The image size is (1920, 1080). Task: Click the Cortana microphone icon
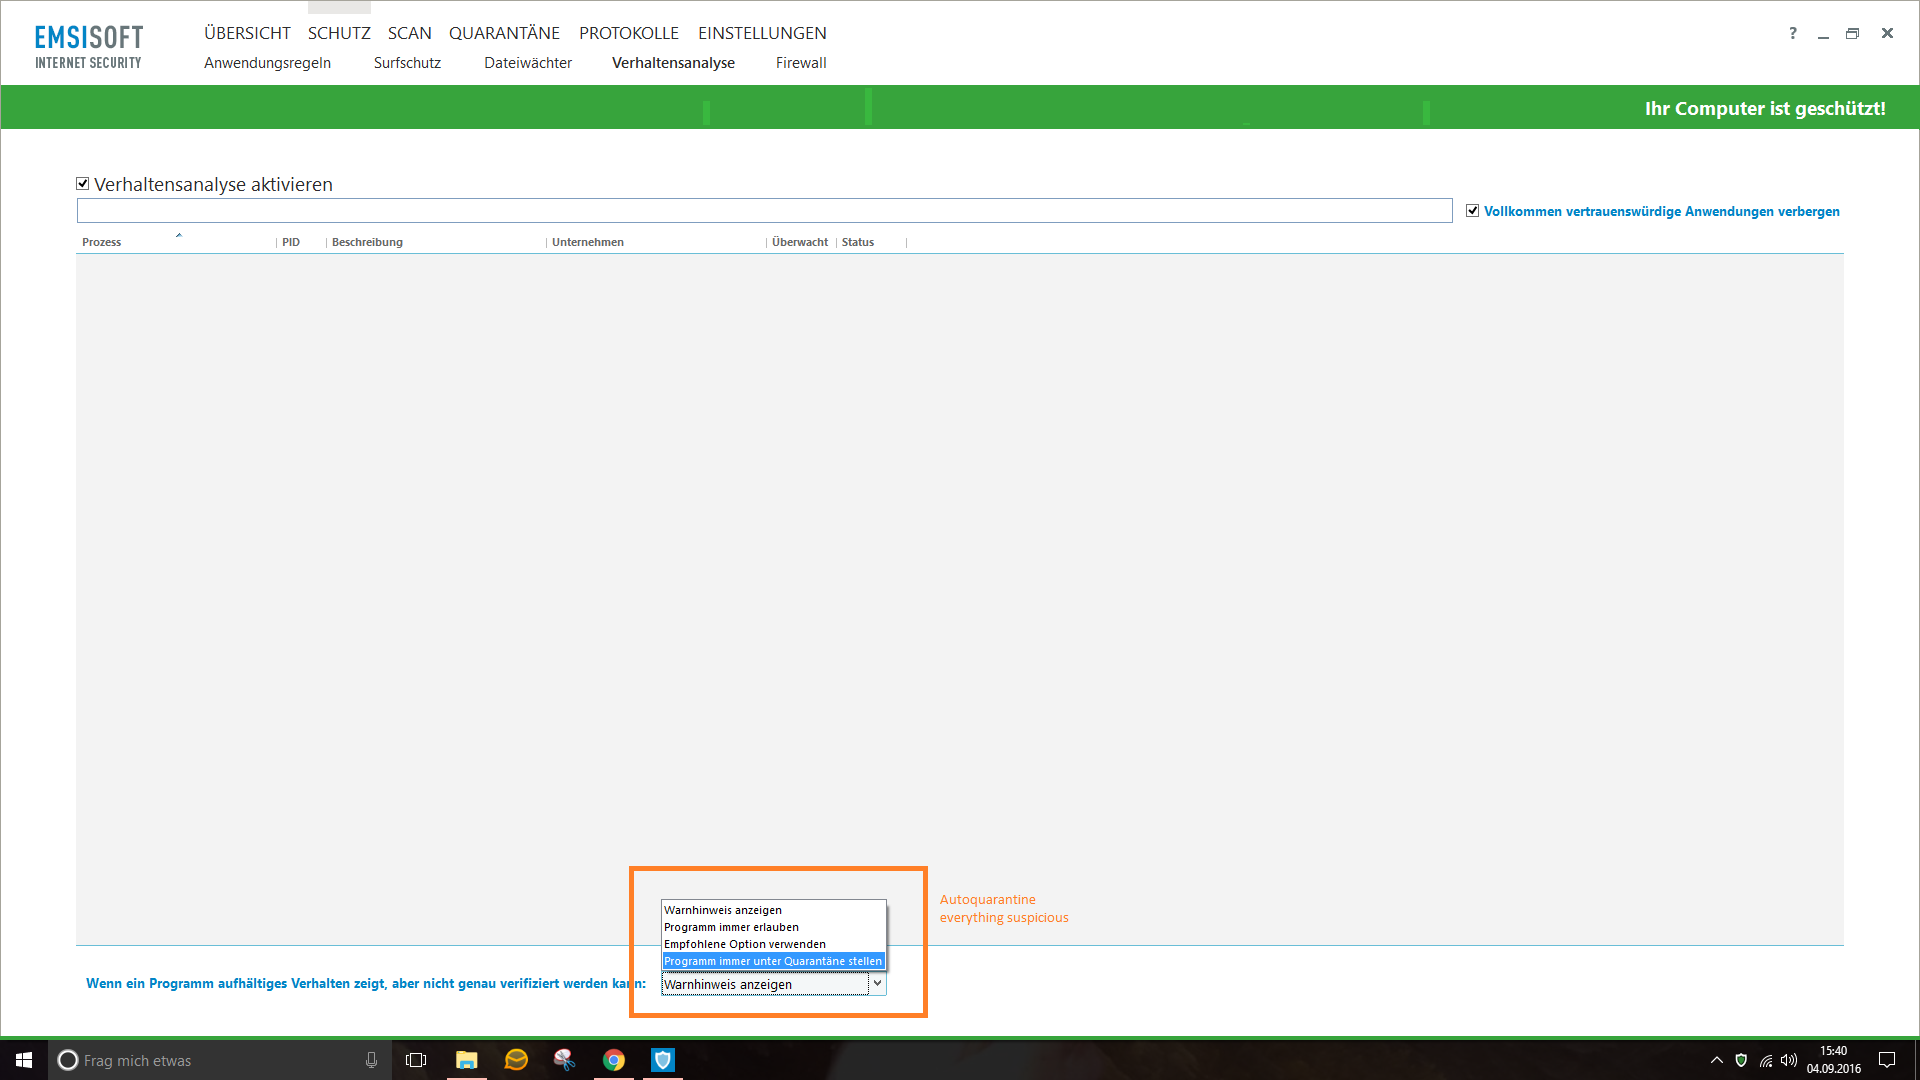371,1060
